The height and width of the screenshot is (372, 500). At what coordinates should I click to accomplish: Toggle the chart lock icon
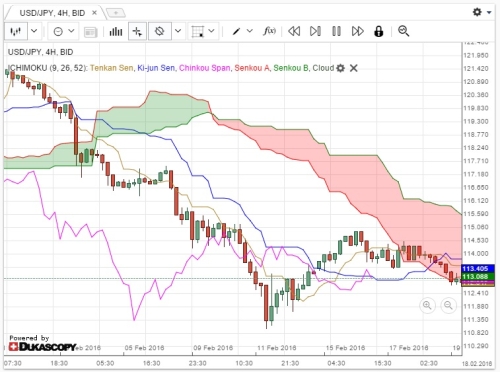point(378,31)
